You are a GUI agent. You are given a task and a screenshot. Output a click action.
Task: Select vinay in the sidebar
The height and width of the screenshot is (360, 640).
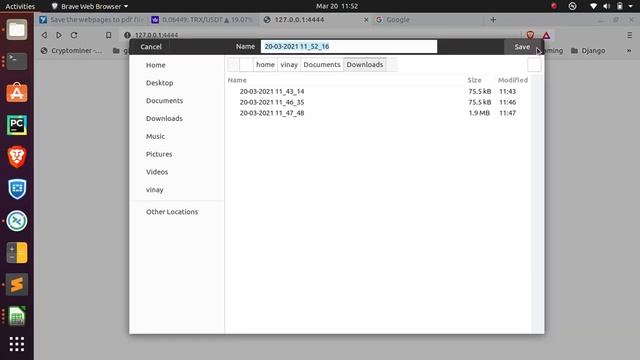tap(155, 190)
